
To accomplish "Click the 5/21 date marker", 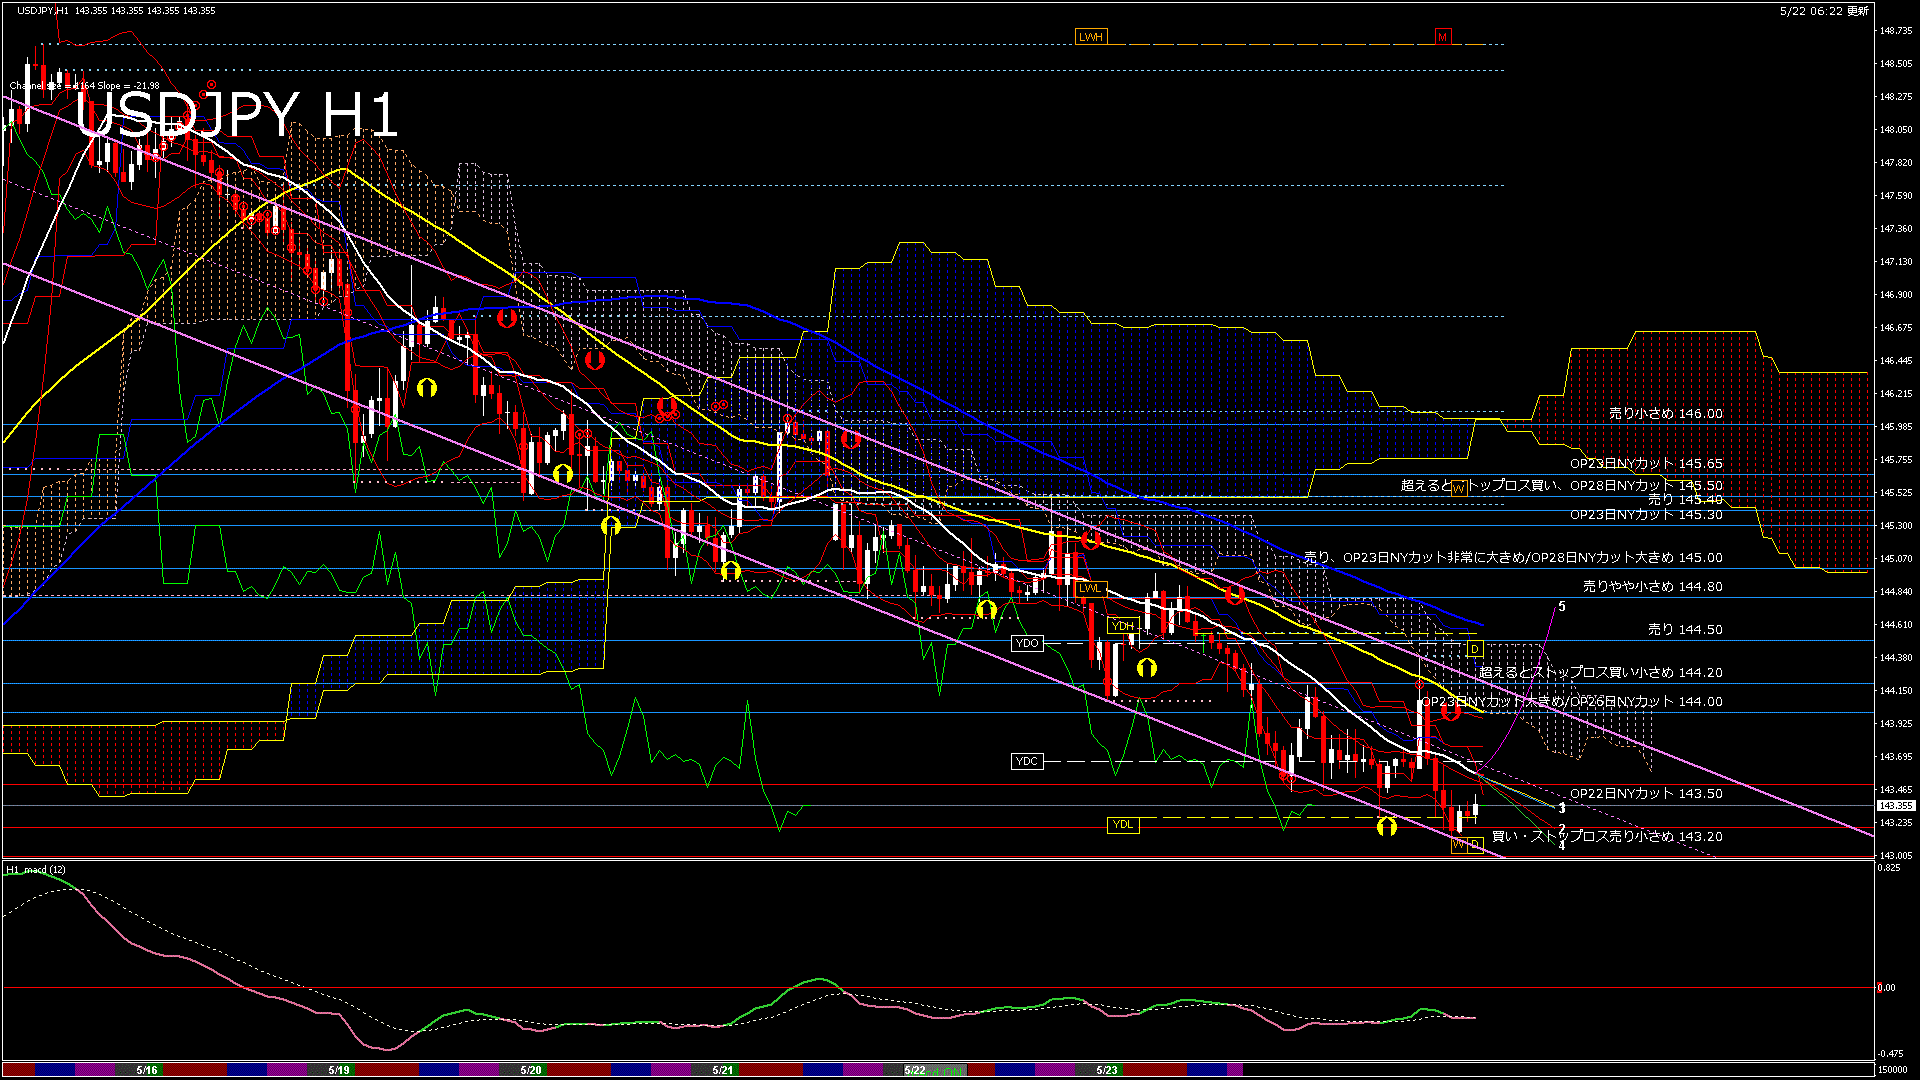I will point(723,1070).
